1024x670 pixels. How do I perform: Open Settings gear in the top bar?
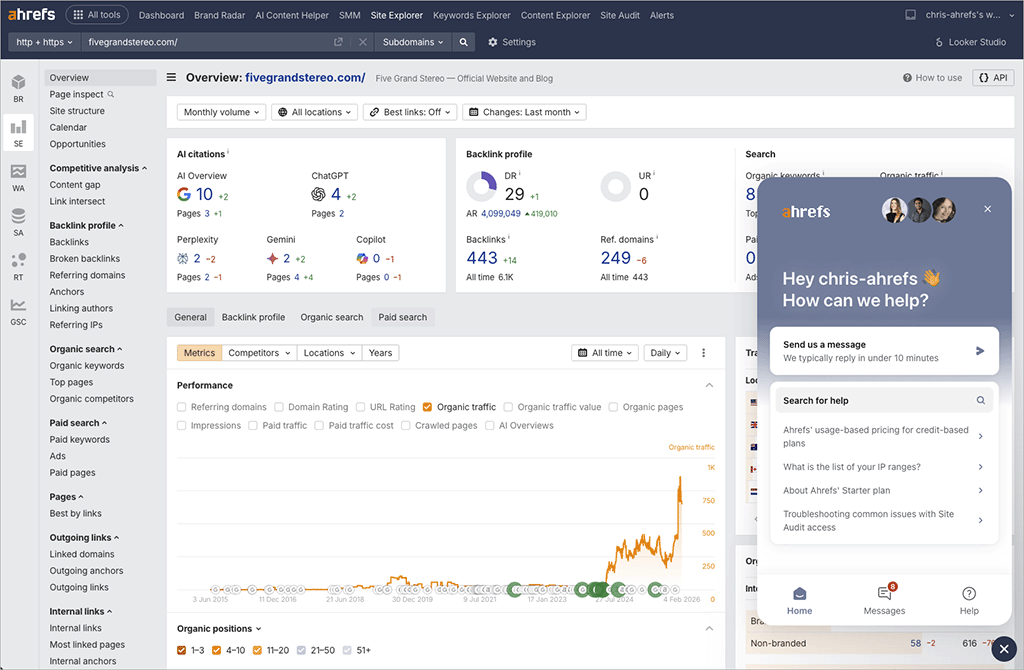[x=511, y=42]
